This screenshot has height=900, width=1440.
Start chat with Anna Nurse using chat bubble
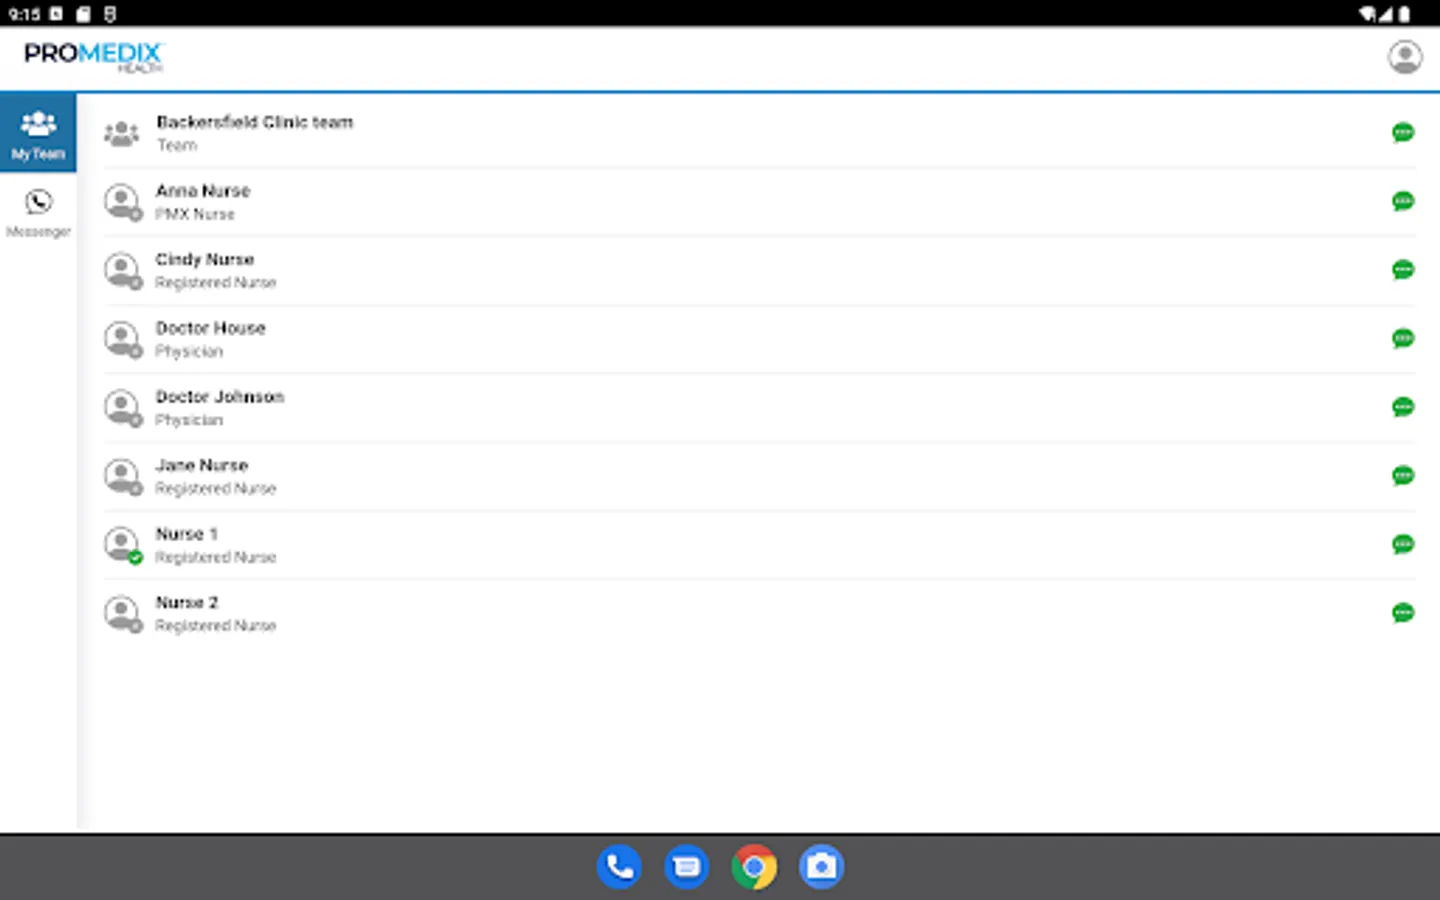tap(1403, 202)
